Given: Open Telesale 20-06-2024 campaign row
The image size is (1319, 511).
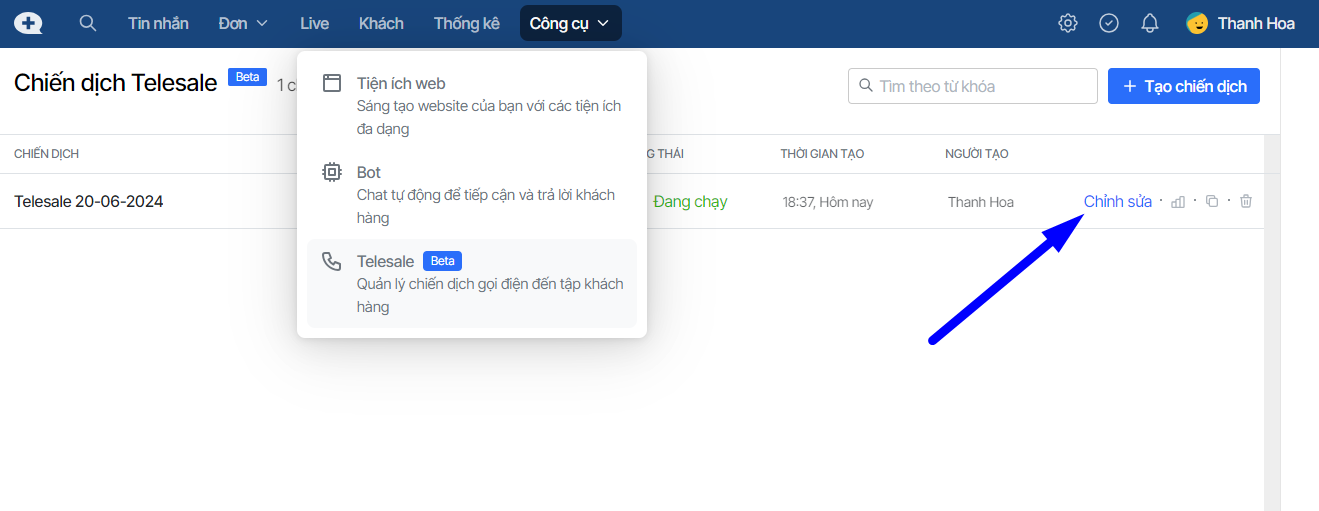Looking at the screenshot, I should [x=89, y=202].
